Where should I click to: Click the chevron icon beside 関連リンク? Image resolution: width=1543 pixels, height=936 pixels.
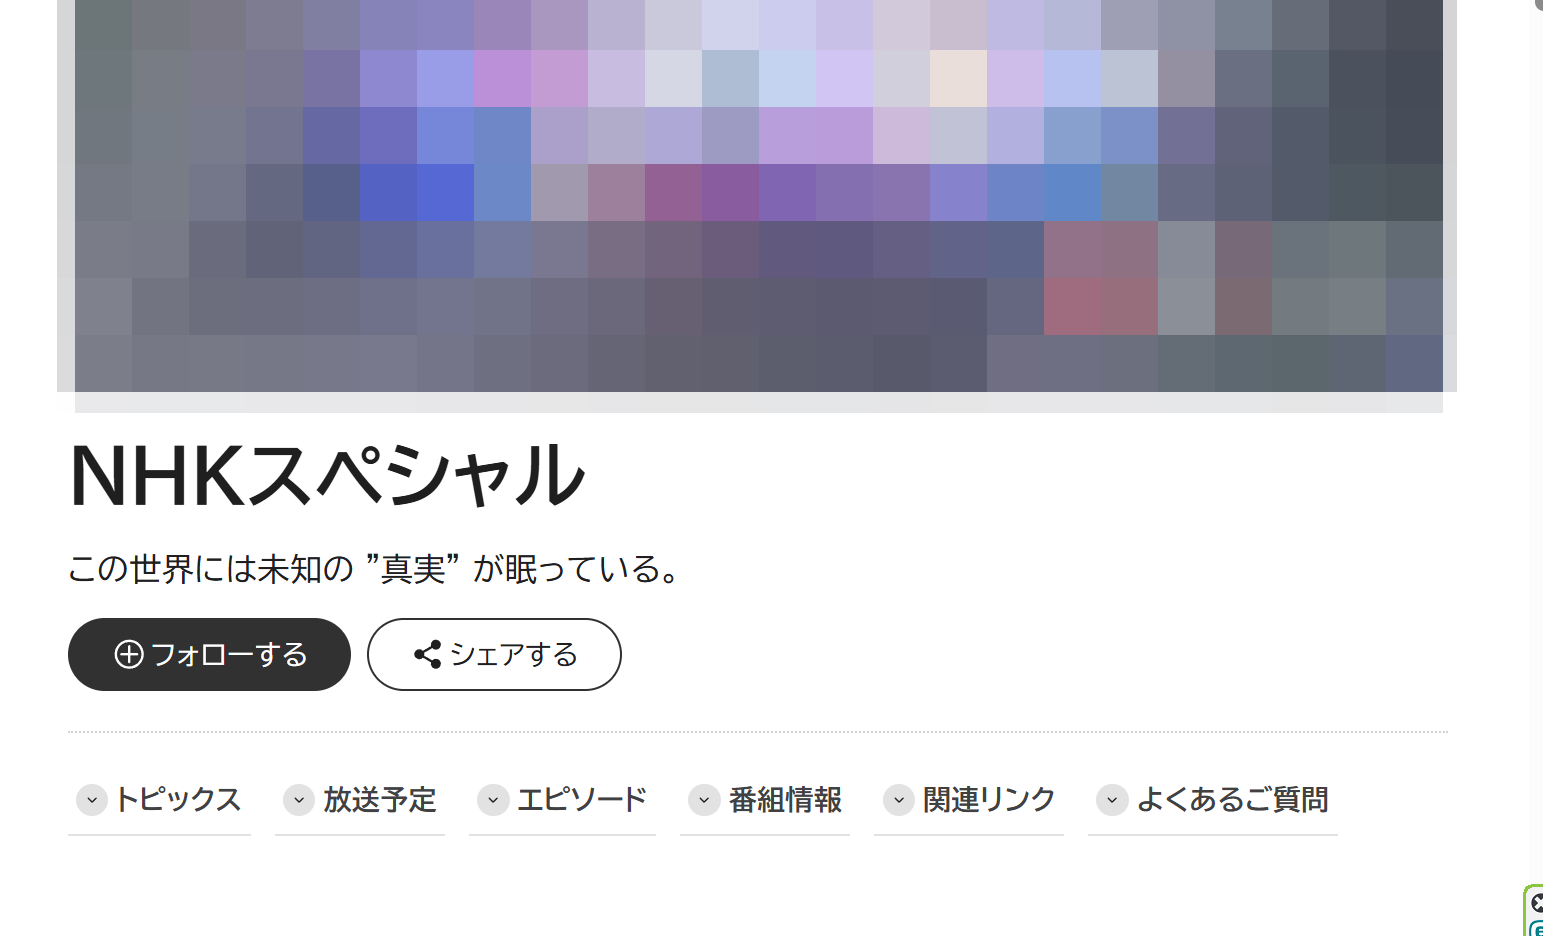click(899, 800)
